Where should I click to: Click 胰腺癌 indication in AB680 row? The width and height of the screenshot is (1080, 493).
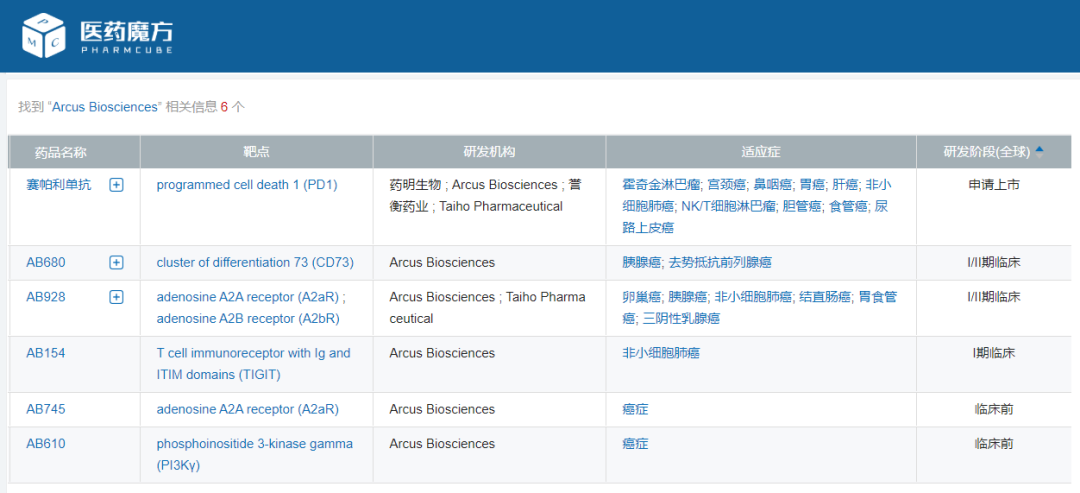642,262
